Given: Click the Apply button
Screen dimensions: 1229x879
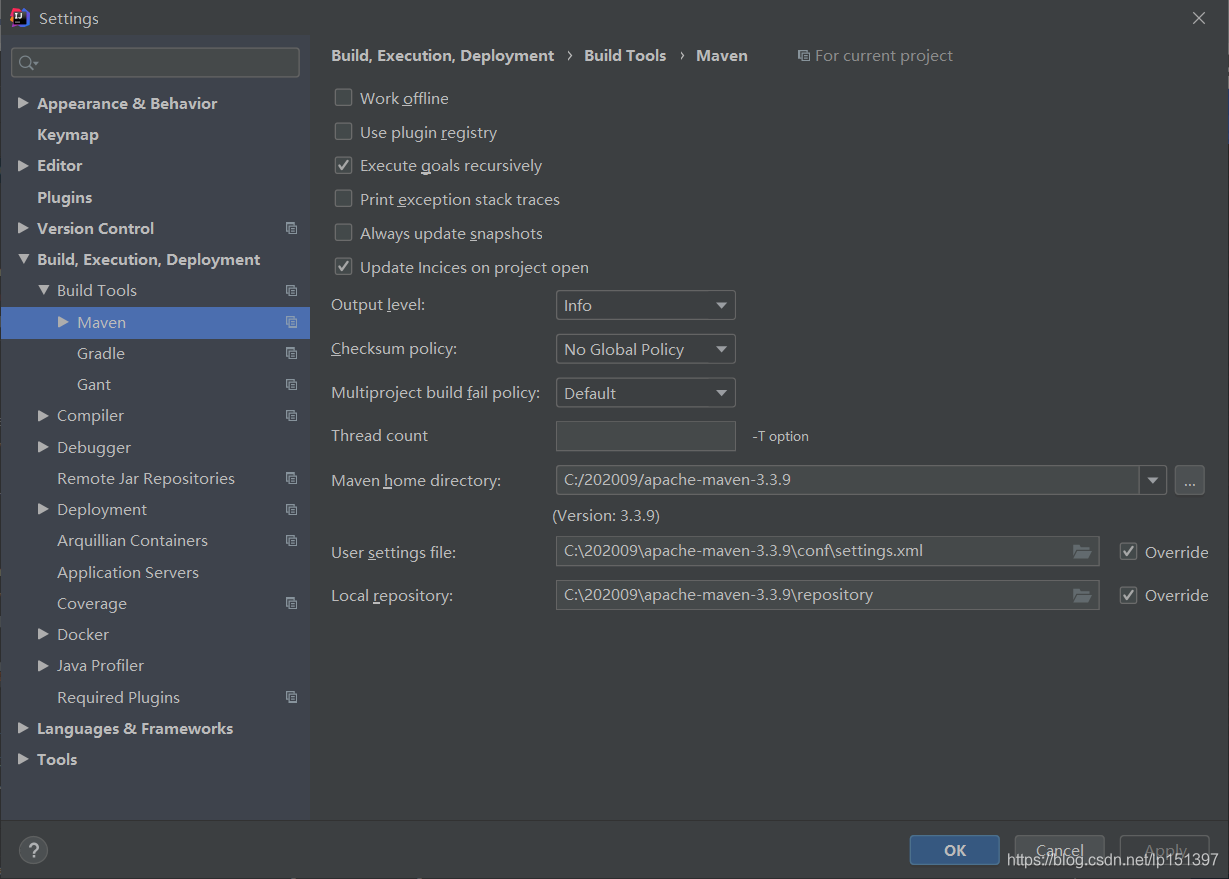Looking at the screenshot, I should 1164,850.
